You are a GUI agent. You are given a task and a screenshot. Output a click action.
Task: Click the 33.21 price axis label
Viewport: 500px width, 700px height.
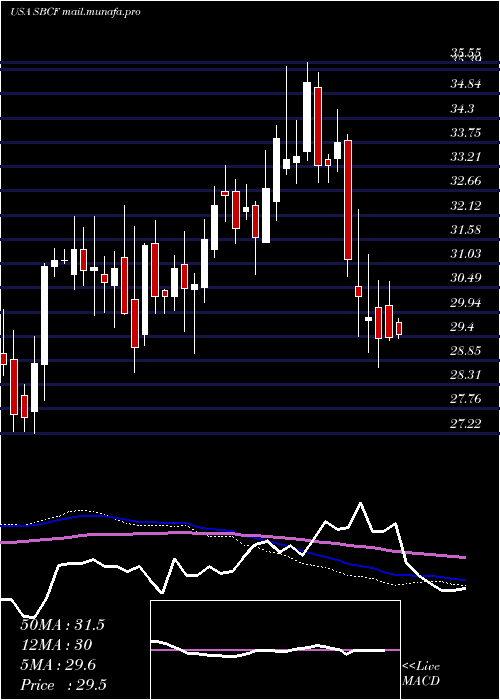click(x=466, y=157)
